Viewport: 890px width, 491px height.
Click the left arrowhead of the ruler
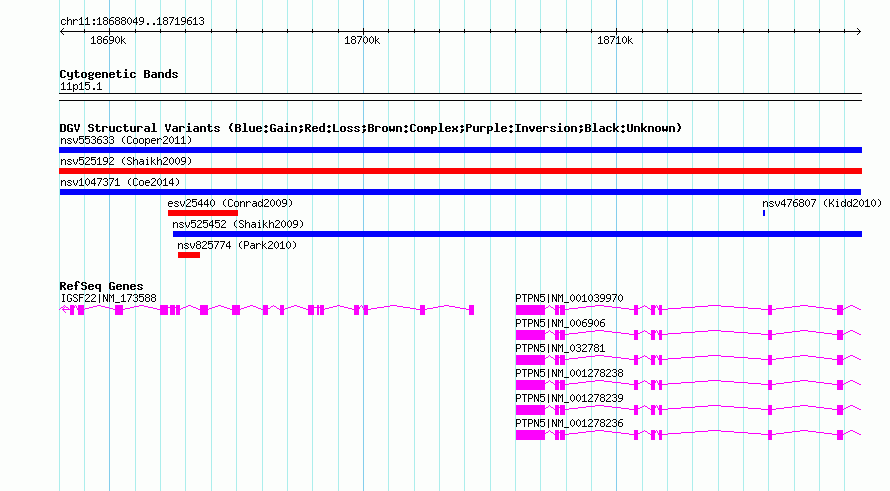(62, 32)
